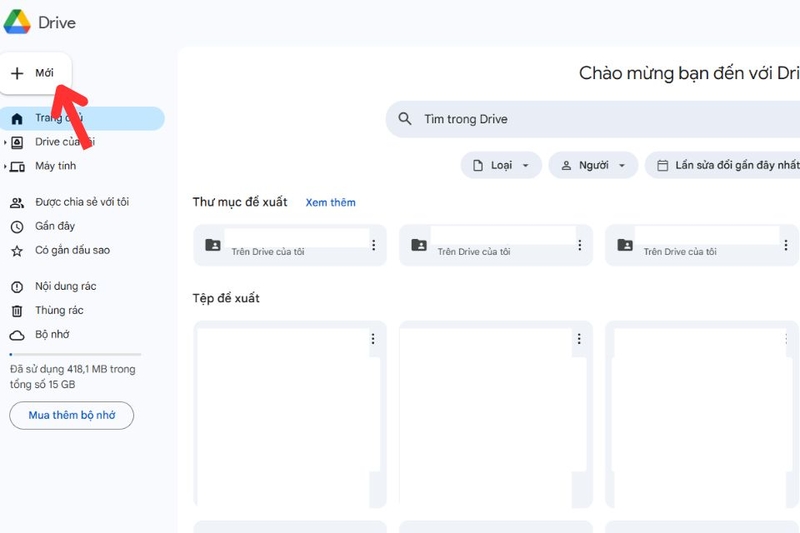Click the Google Drive logo
Image resolution: width=800 pixels, height=533 pixels.
(x=17, y=22)
